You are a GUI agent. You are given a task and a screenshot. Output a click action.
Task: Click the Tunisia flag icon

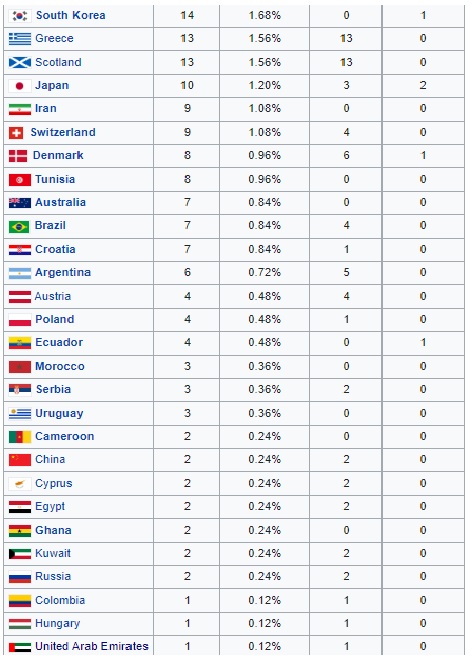(x=20, y=180)
